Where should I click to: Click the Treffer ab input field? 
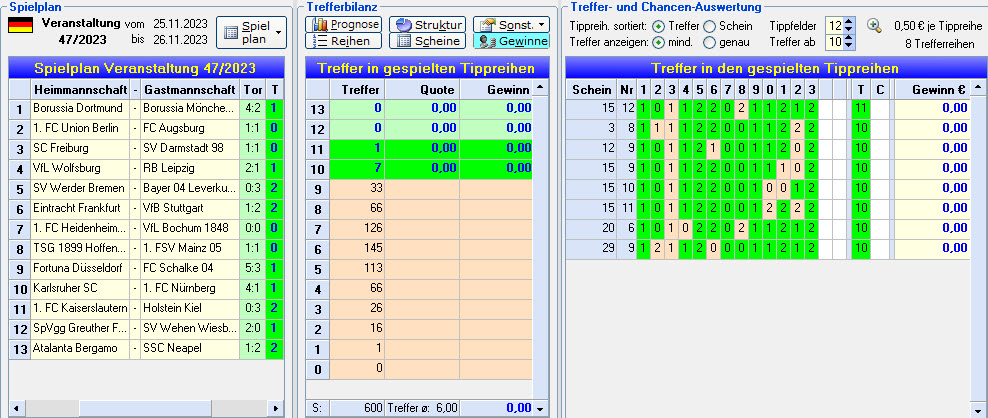tap(835, 42)
